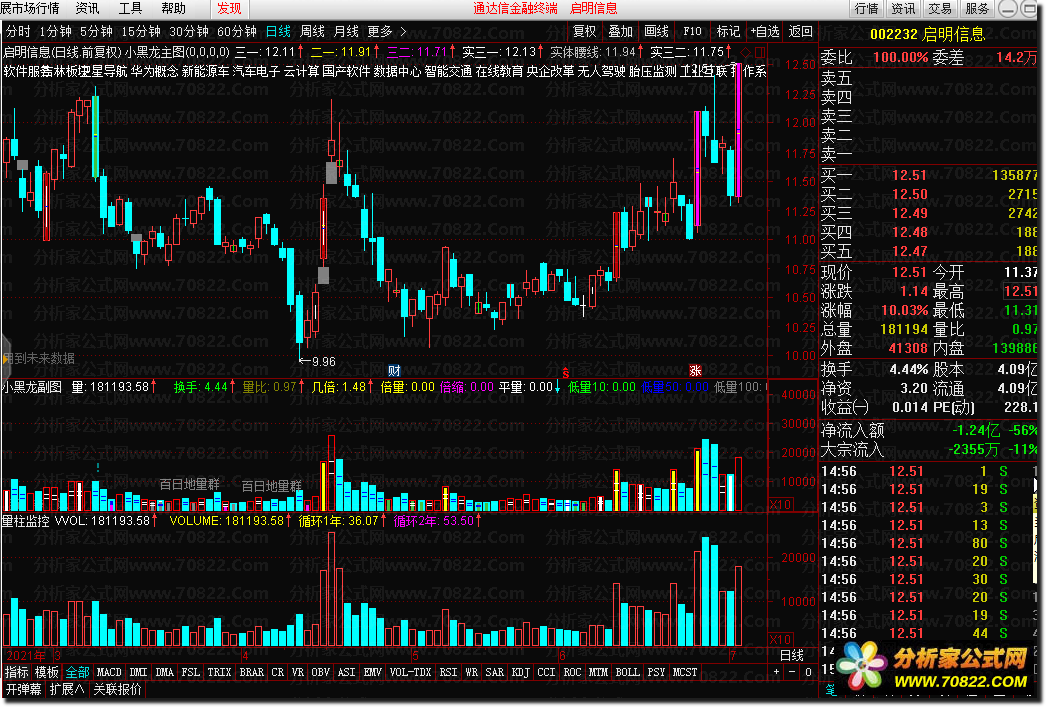Switch to the 分时 chart
Viewport: 1047px width, 707px height.
coord(18,31)
